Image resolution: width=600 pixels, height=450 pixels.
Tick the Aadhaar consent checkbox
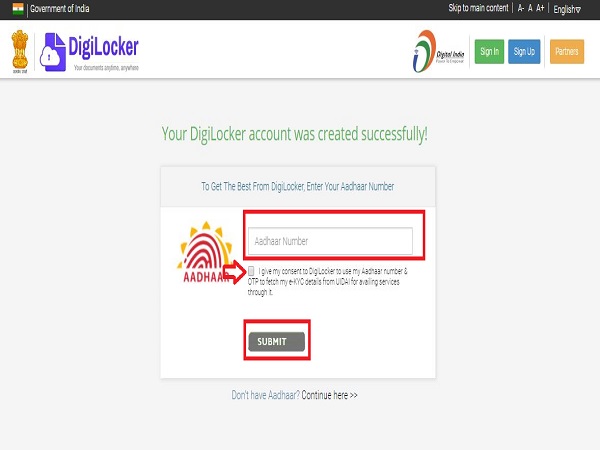[251, 271]
